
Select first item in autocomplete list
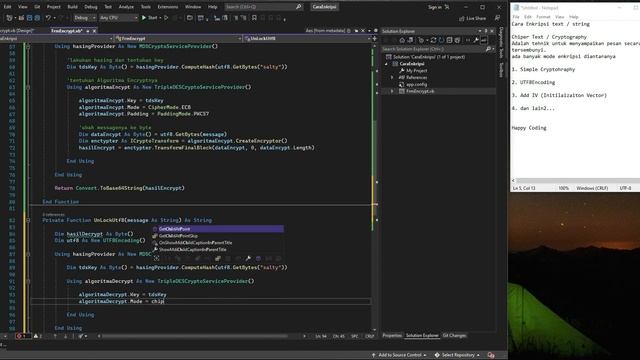218,229
